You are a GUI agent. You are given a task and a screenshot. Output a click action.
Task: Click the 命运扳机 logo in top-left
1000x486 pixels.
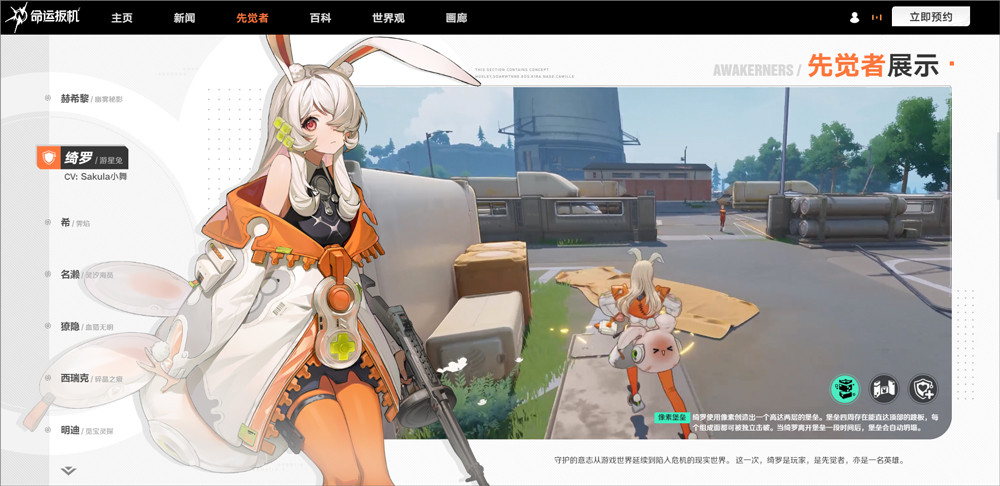click(42, 17)
